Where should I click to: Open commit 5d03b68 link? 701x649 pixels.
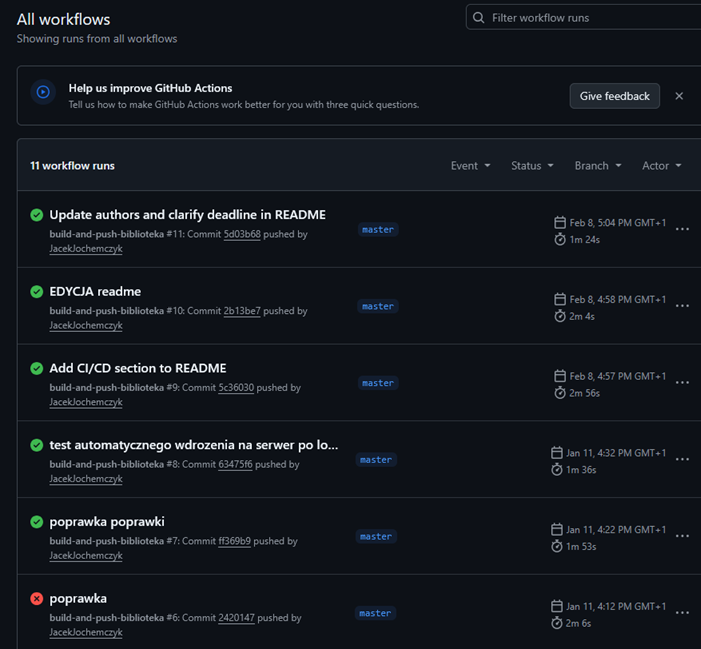(242, 234)
